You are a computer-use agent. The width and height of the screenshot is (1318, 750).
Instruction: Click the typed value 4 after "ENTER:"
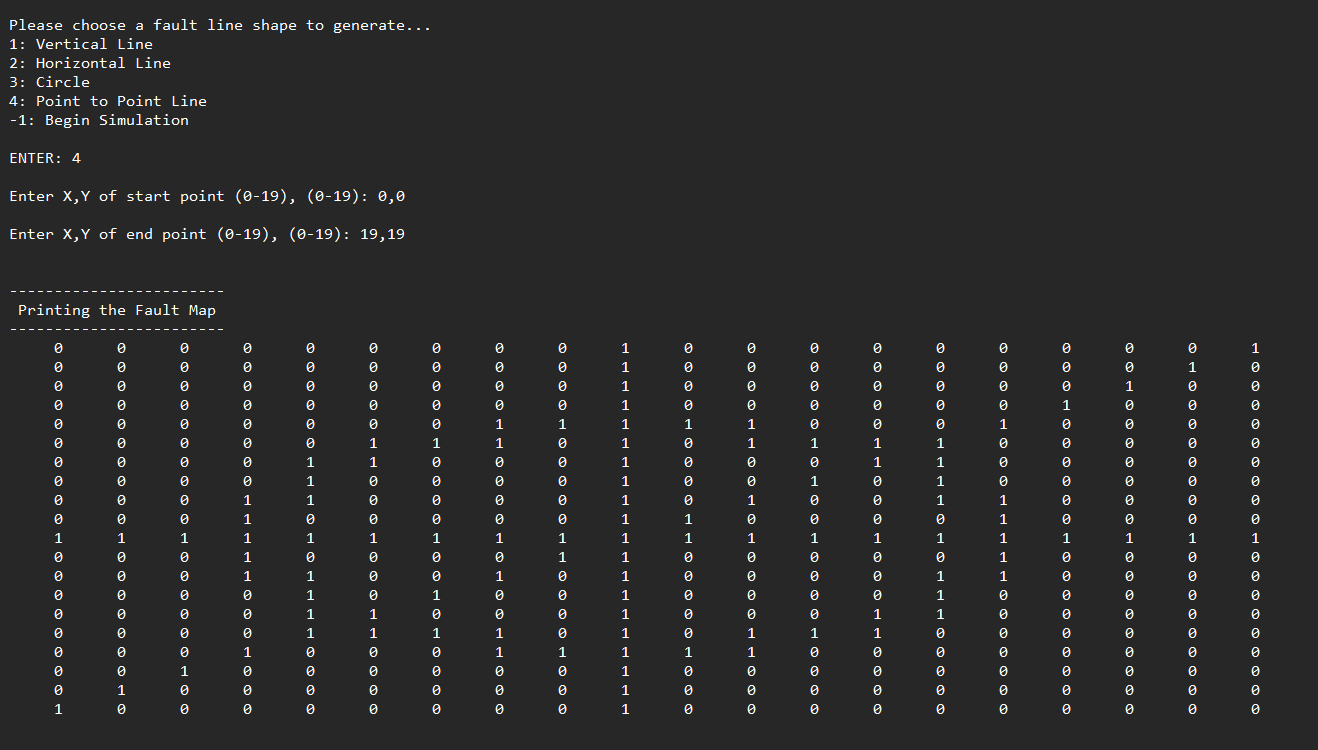pyautogui.click(x=77, y=158)
